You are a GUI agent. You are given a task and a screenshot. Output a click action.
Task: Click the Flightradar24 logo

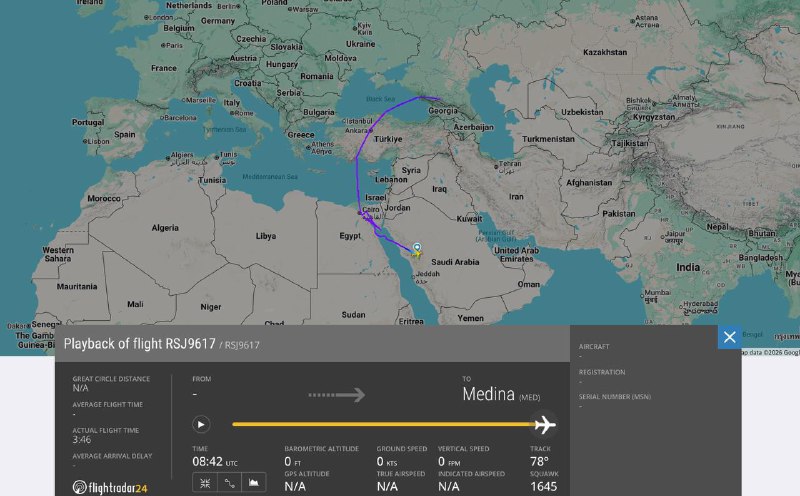pos(110,487)
